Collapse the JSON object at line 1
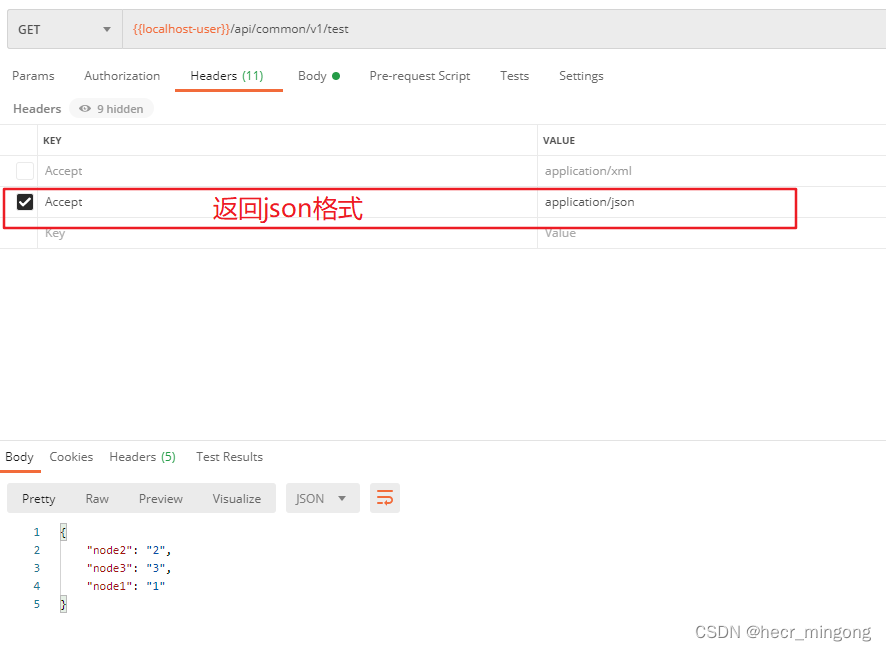Image resolution: width=886 pixels, height=651 pixels. coord(63,532)
